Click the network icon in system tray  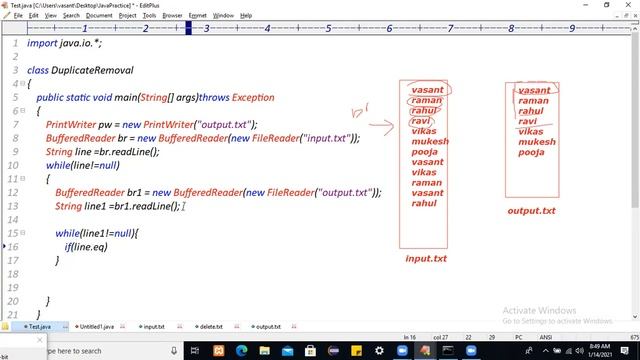pos(568,351)
